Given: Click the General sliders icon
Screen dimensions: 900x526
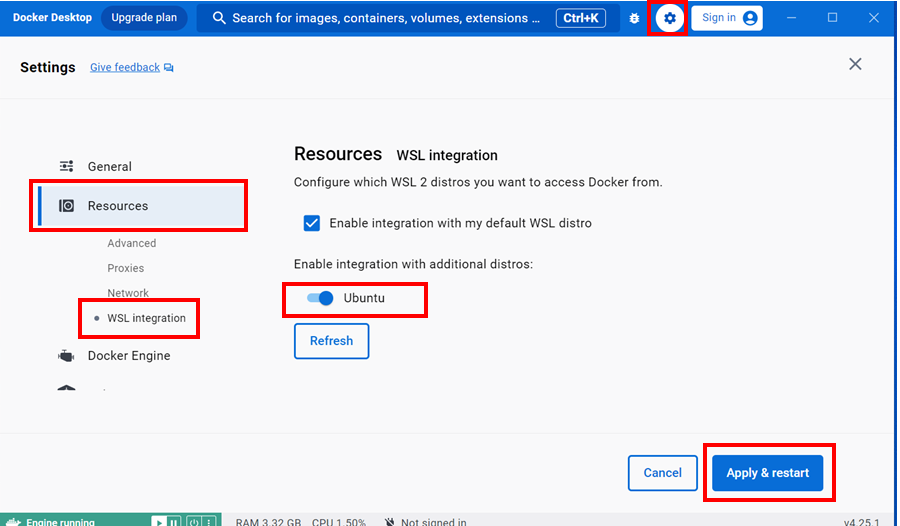Looking at the screenshot, I should click(x=67, y=167).
